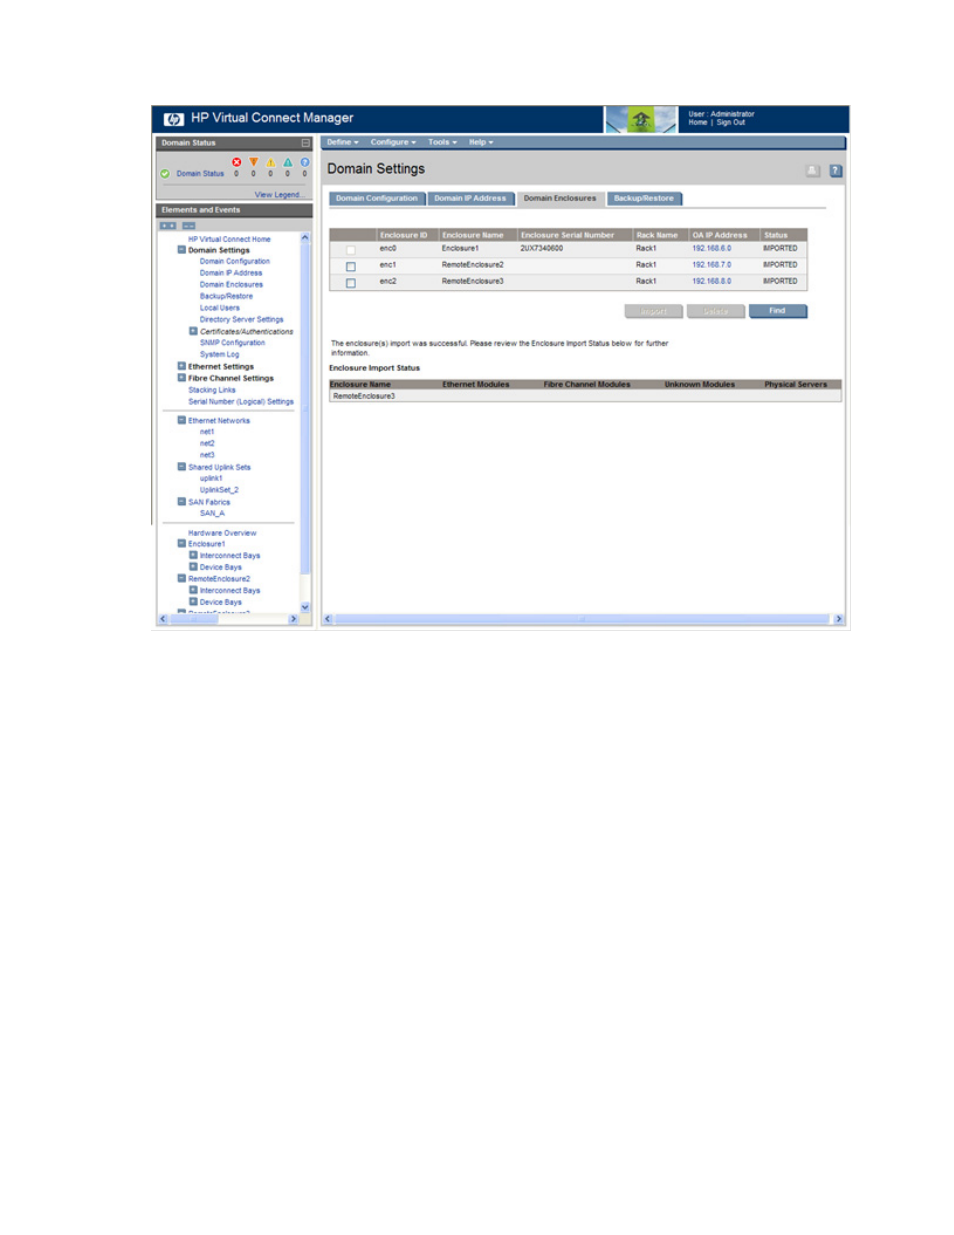Expand the Fibre Channel Settings node

tap(182, 378)
